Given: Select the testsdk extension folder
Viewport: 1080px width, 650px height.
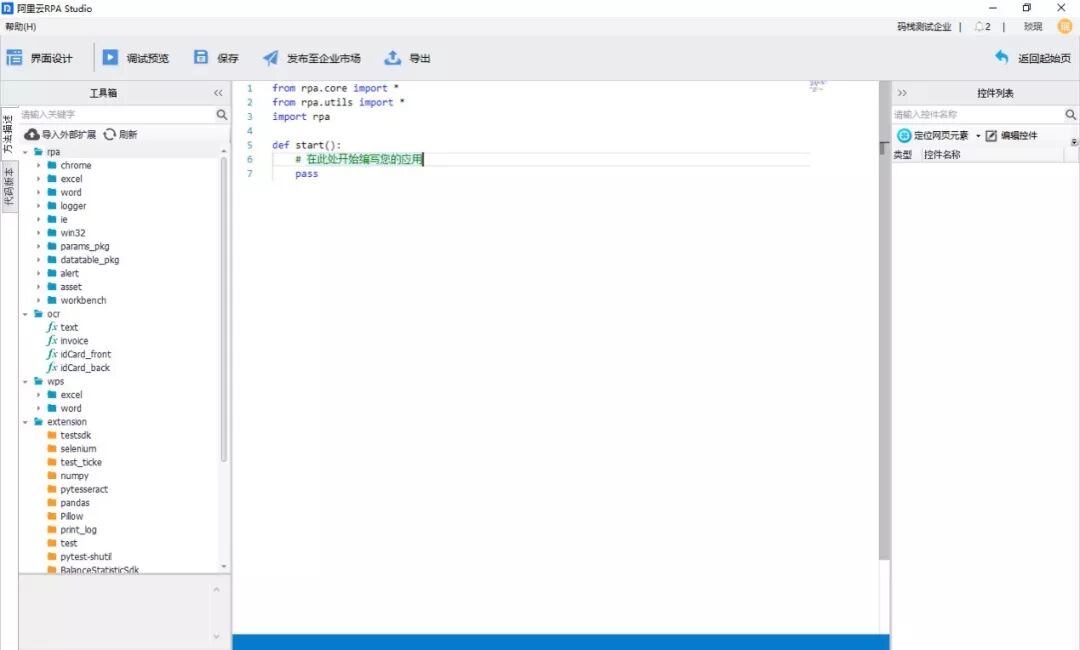Looking at the screenshot, I should pos(69,435).
